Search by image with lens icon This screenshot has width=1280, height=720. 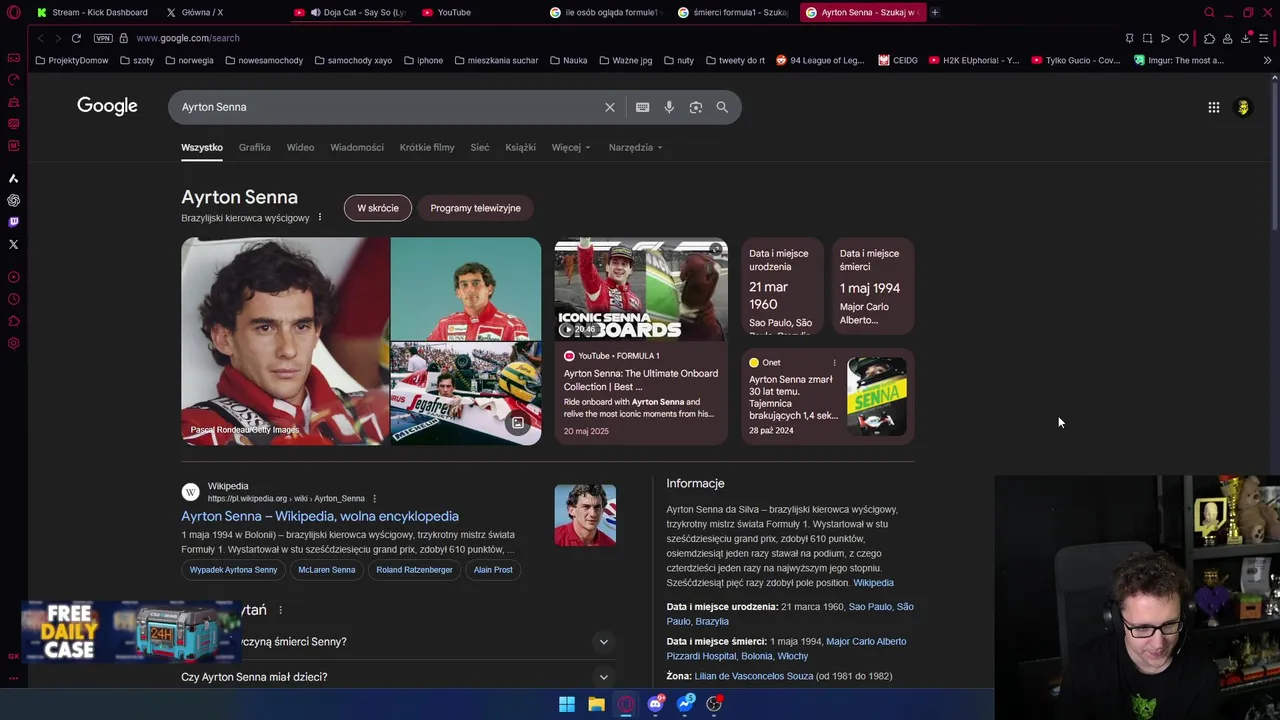click(x=696, y=107)
